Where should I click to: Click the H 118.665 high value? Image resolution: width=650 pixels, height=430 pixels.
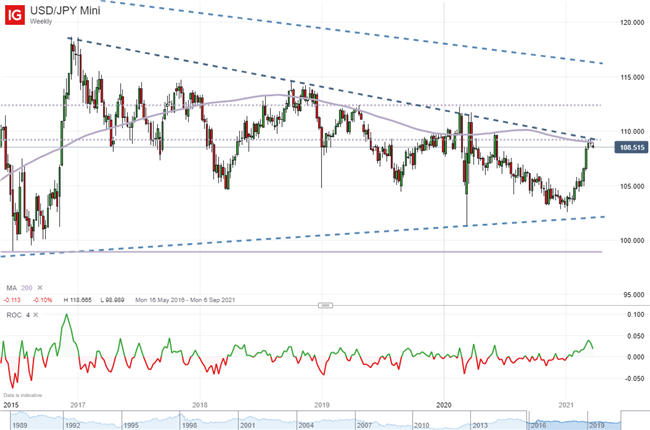click(78, 300)
